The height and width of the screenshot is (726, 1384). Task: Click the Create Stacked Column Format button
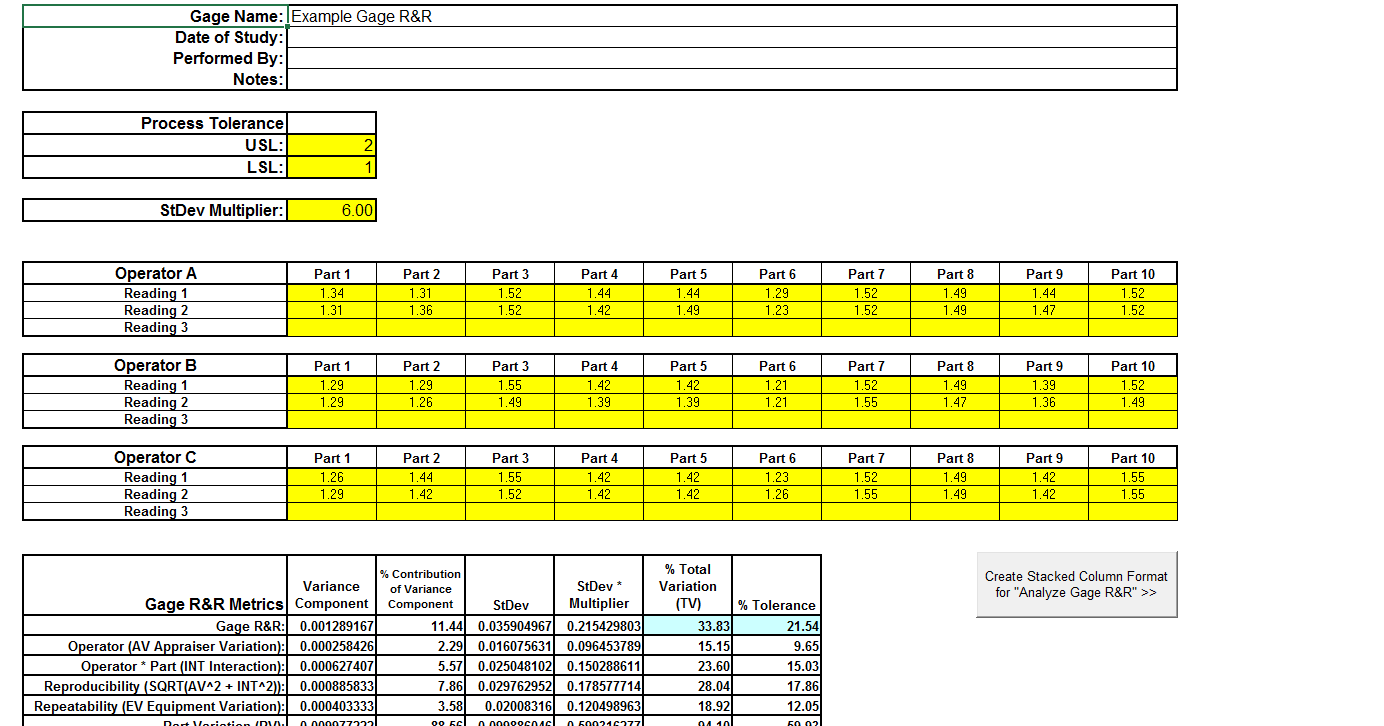(x=1076, y=584)
